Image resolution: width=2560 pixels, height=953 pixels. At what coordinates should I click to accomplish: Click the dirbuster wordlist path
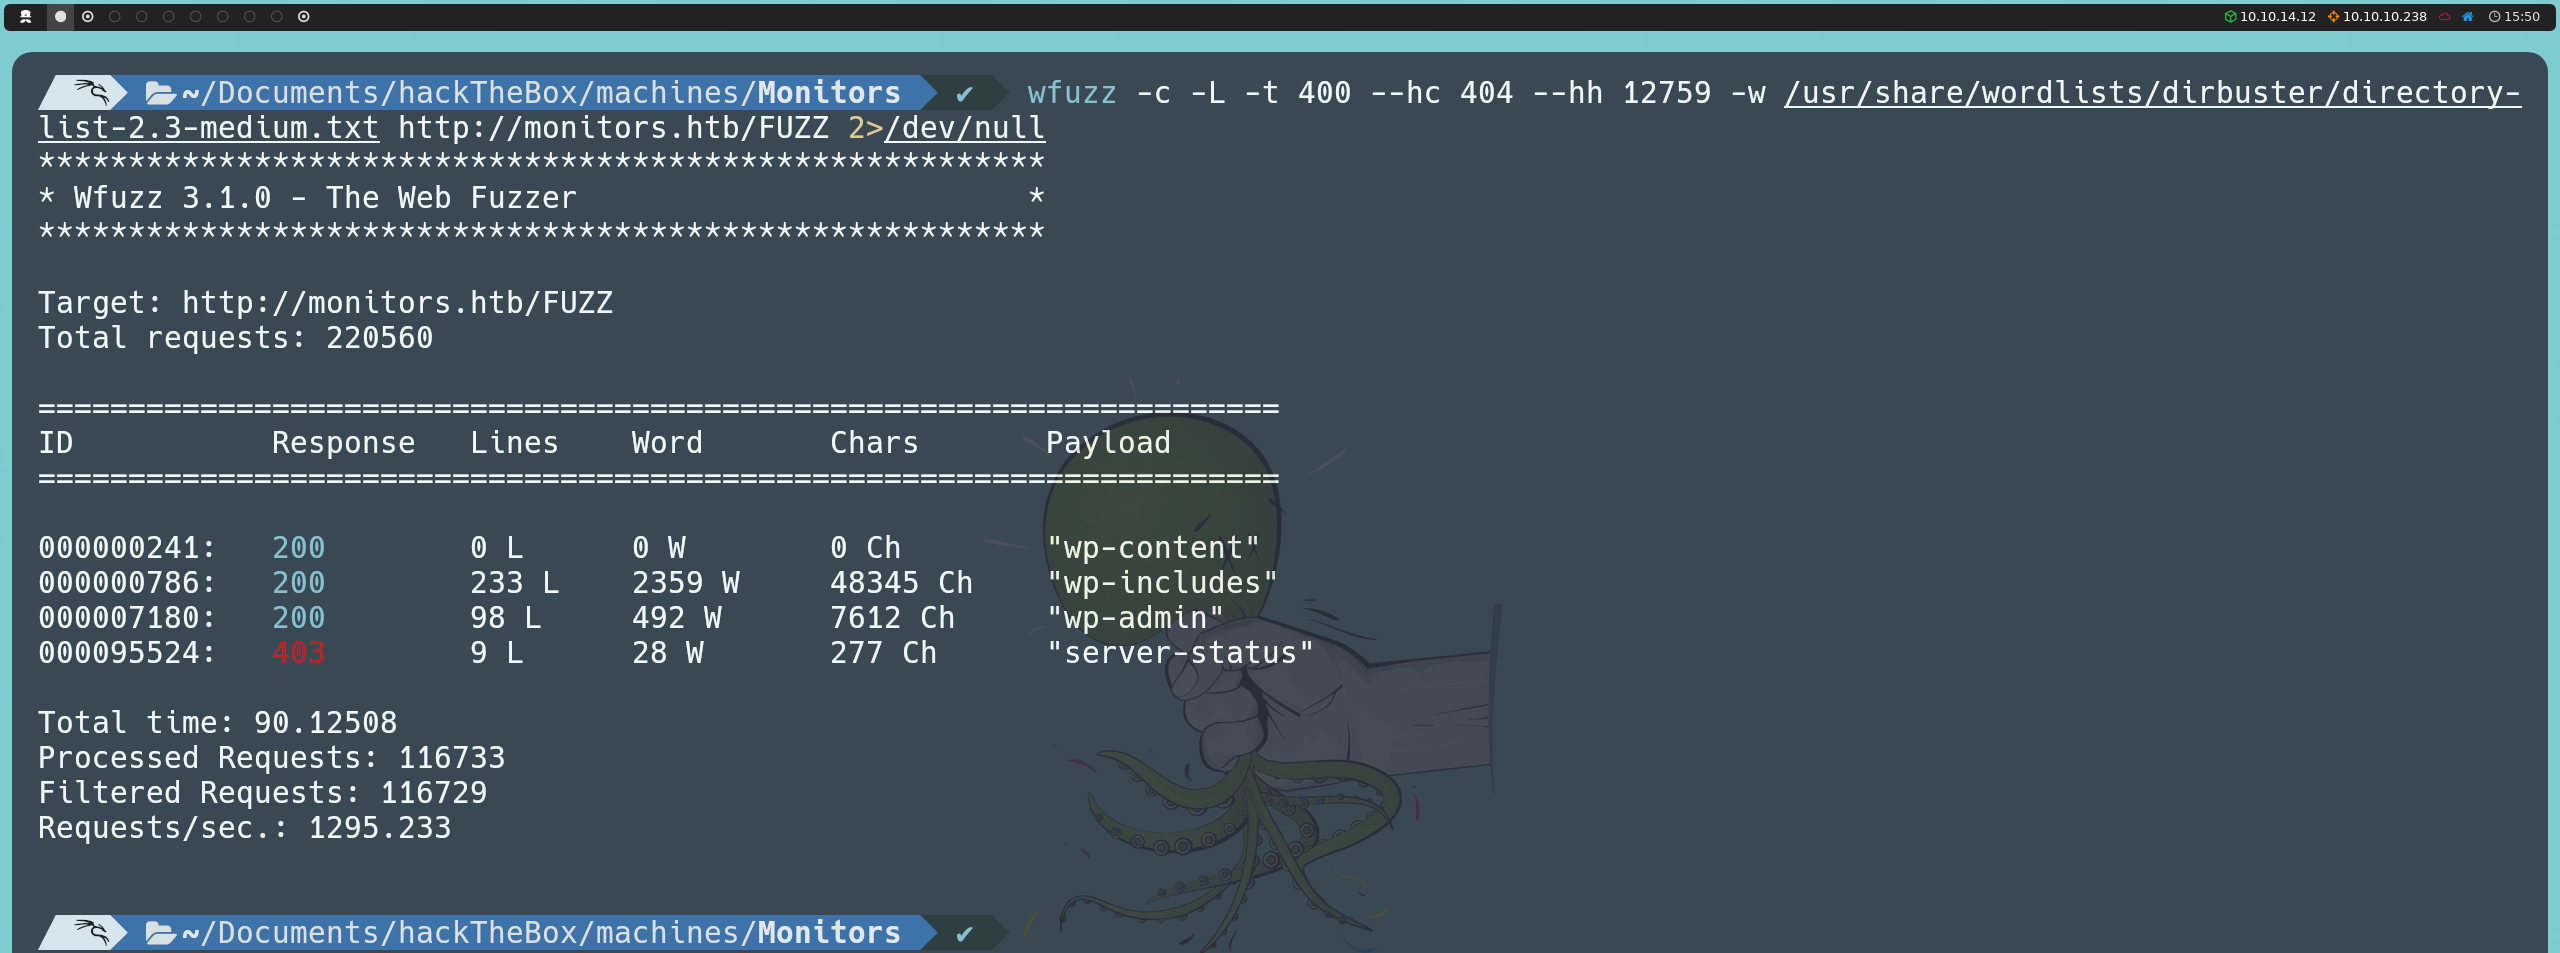point(2152,93)
